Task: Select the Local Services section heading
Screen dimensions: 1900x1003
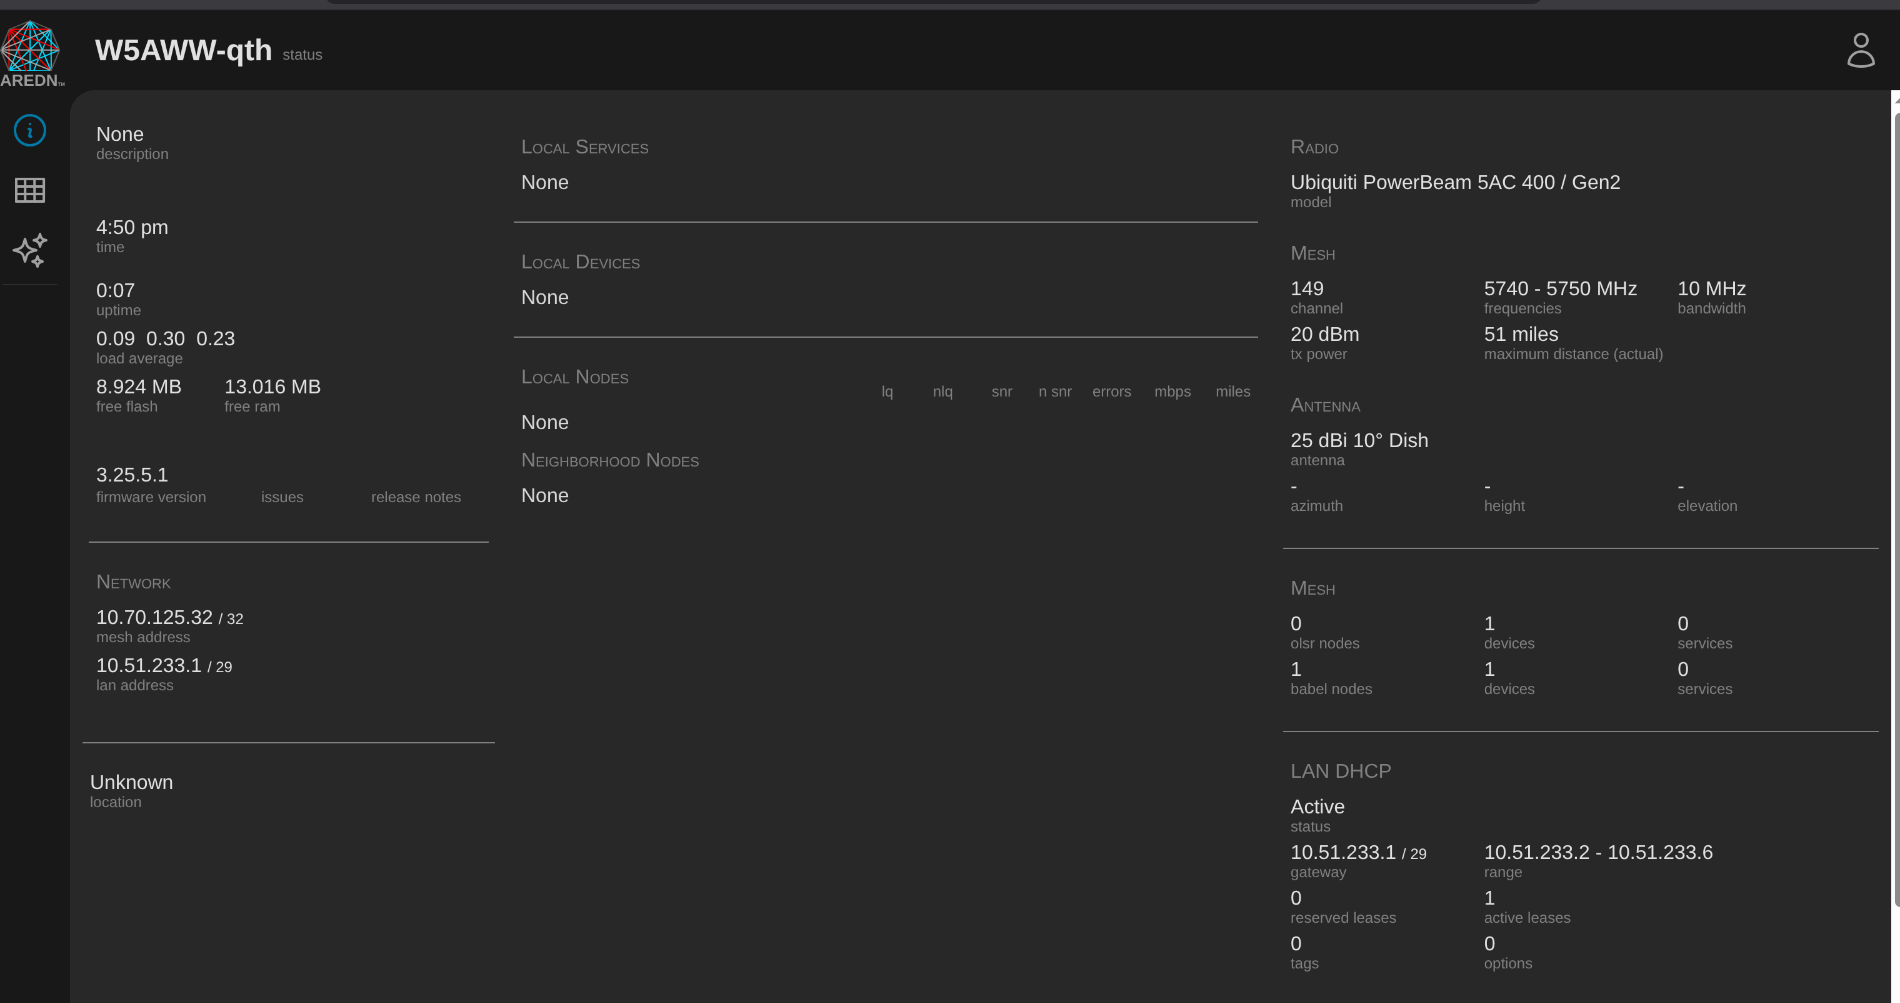Action: coord(584,147)
